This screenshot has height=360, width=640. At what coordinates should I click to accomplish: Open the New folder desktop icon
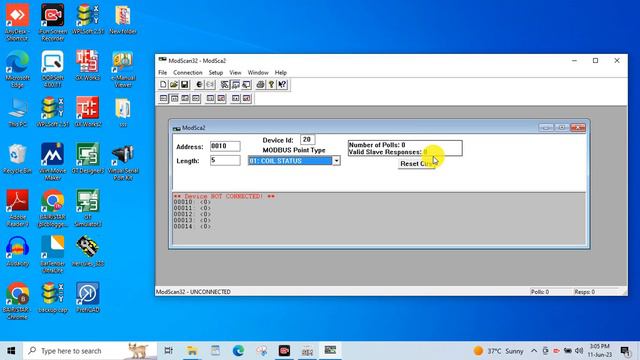tap(123, 19)
